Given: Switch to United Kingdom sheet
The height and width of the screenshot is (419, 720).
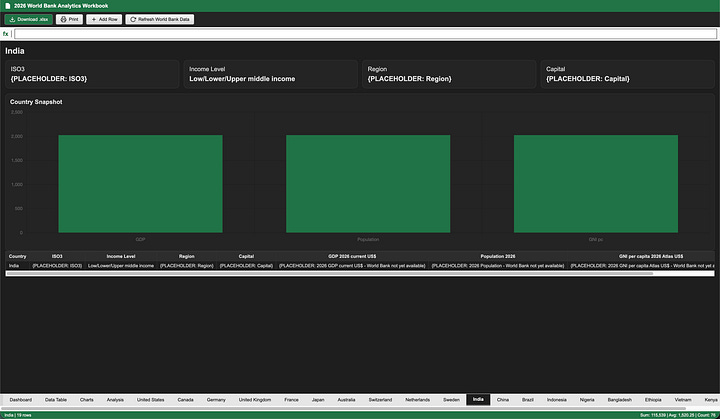Looking at the screenshot, I should tap(254, 400).
